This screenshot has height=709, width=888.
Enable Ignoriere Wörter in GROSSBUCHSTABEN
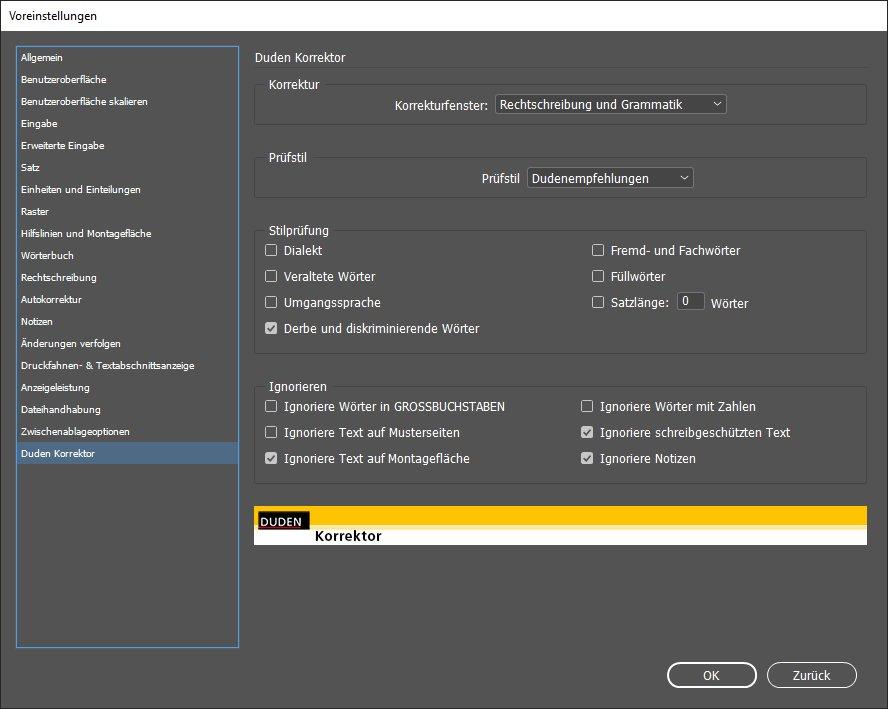(271, 407)
